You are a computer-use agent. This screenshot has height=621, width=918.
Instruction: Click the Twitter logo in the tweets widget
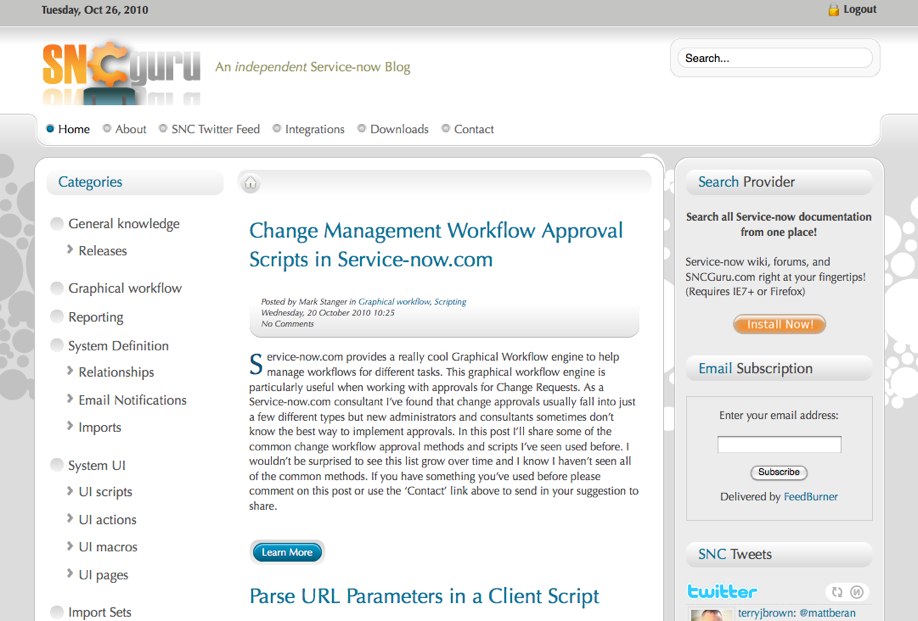pos(722,592)
